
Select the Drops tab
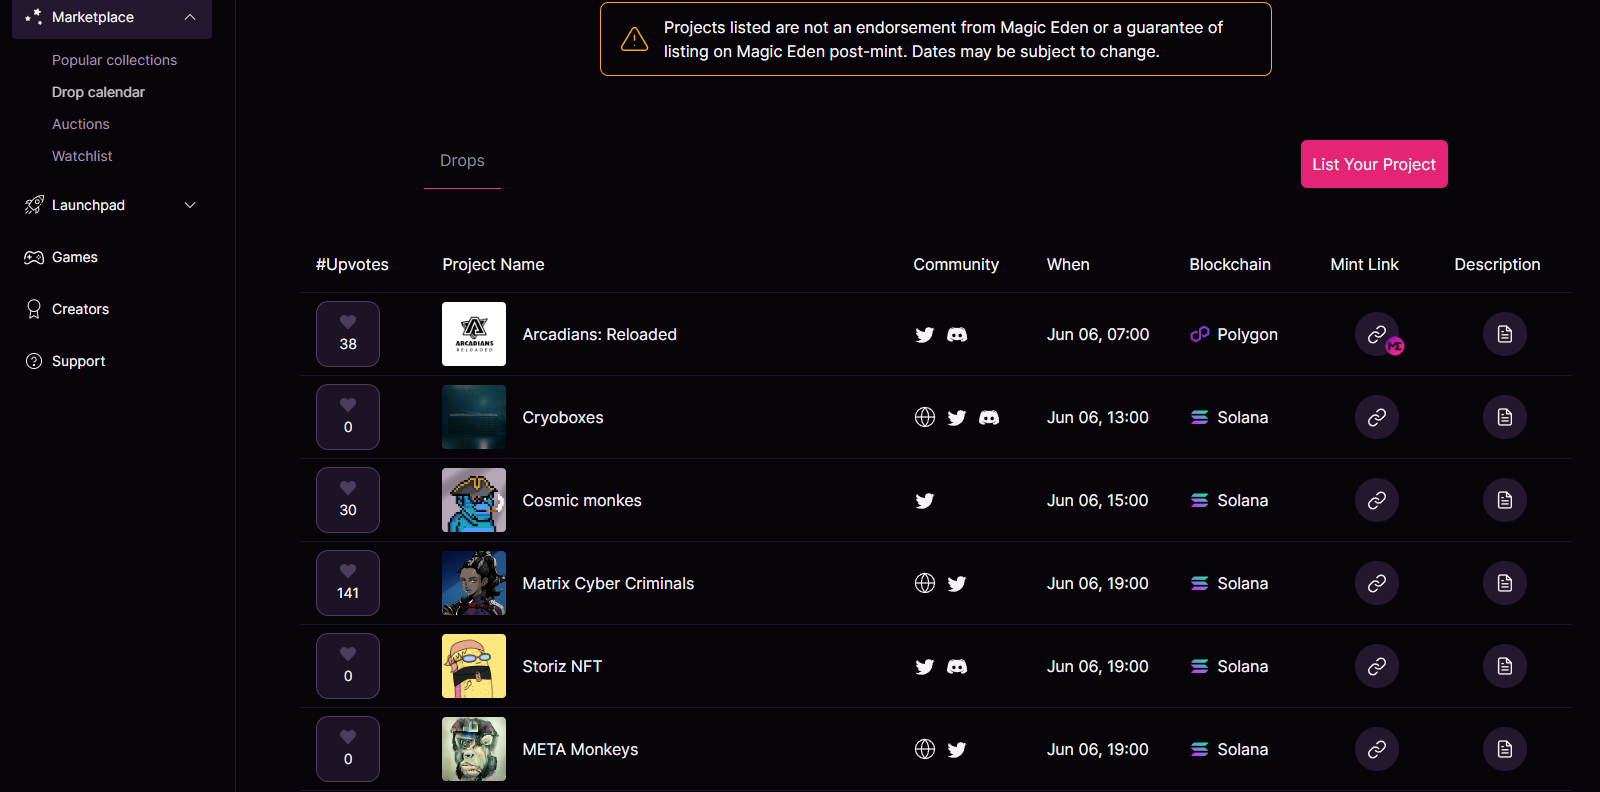[462, 161]
